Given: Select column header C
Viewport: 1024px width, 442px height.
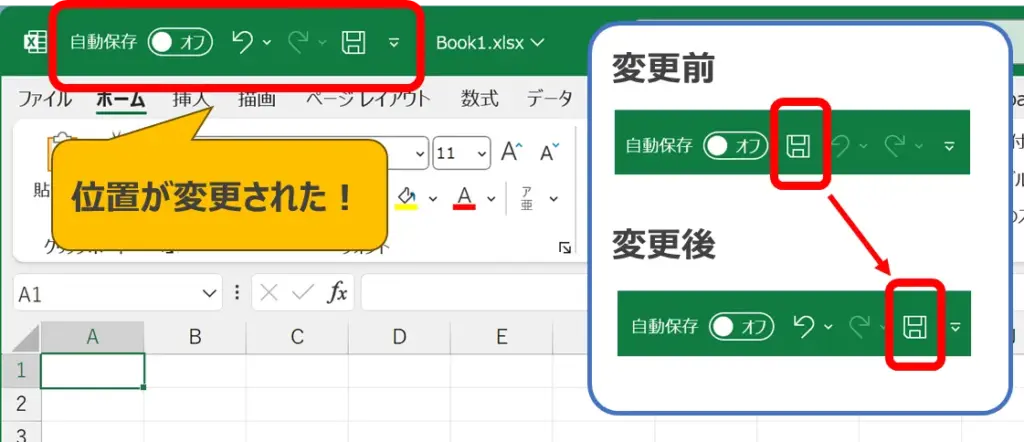Looking at the screenshot, I should pos(296,337).
